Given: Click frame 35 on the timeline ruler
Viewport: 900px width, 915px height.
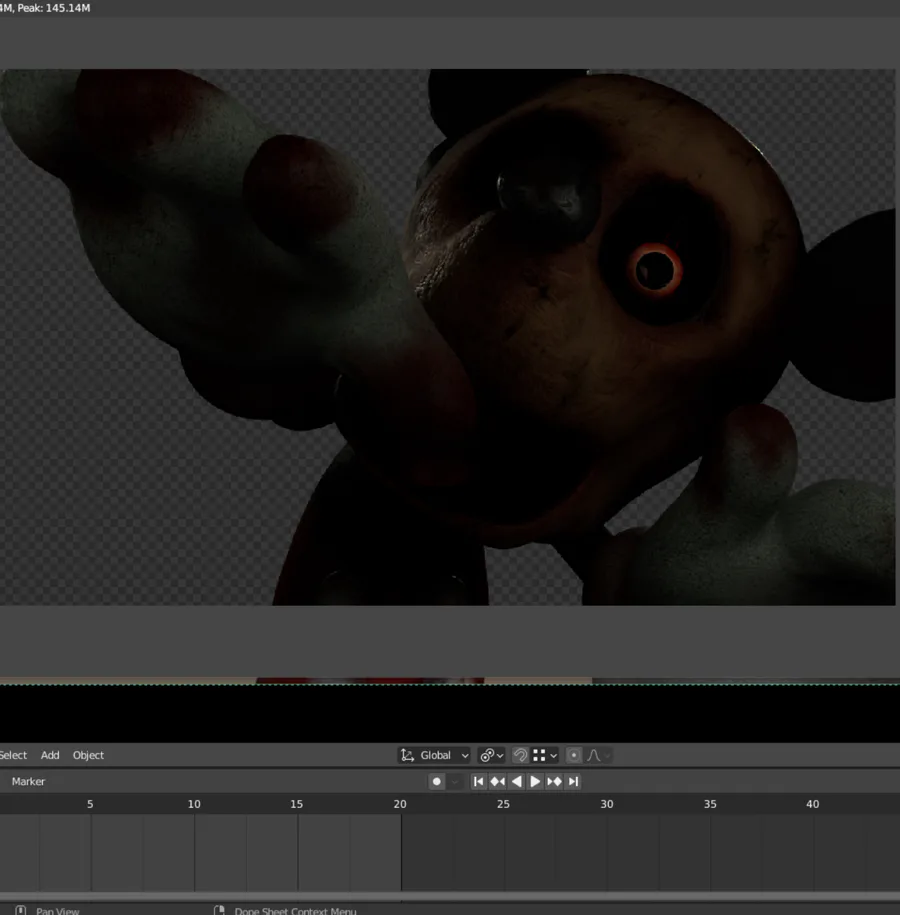Looking at the screenshot, I should tap(710, 804).
